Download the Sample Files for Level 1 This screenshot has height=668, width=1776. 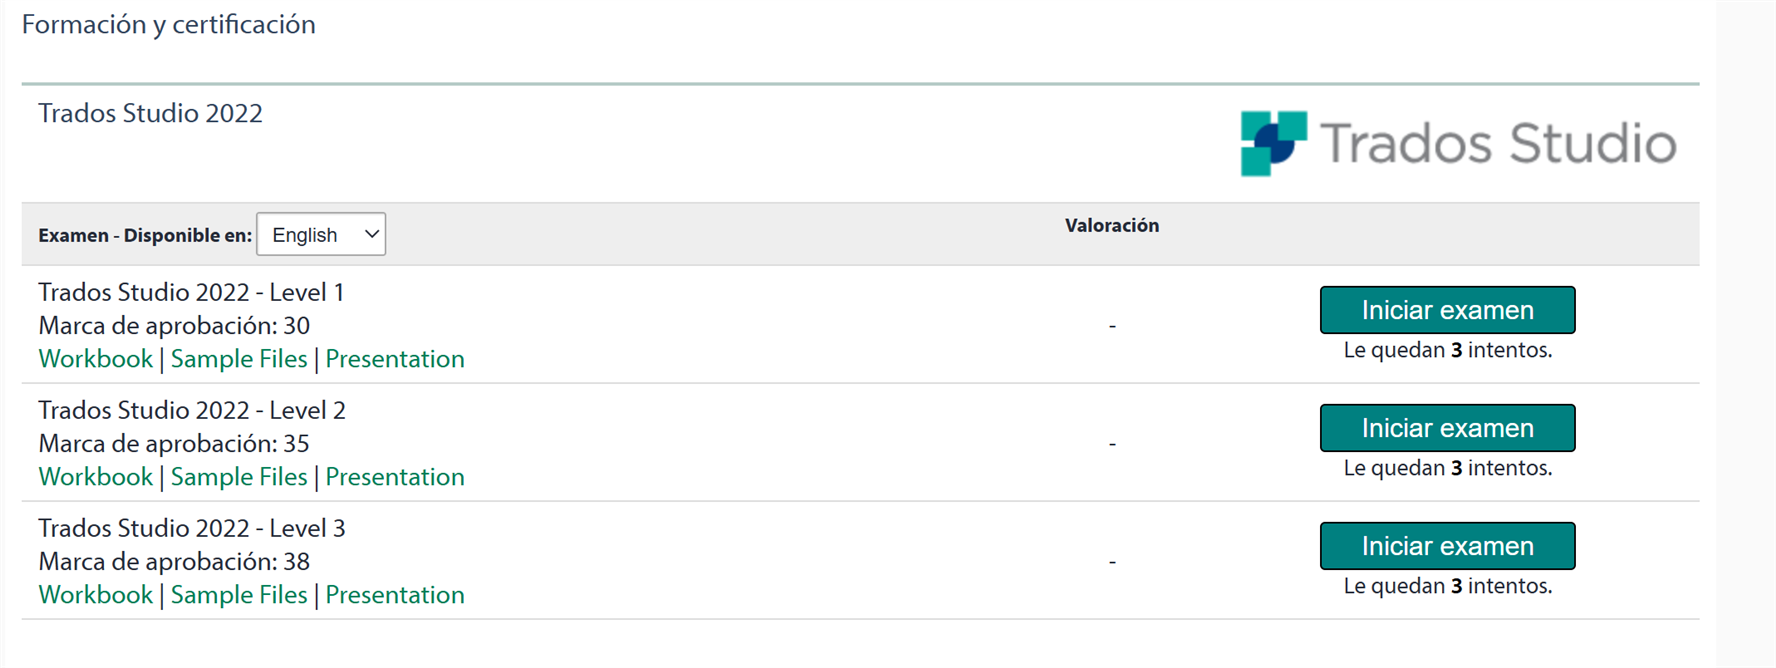(238, 358)
